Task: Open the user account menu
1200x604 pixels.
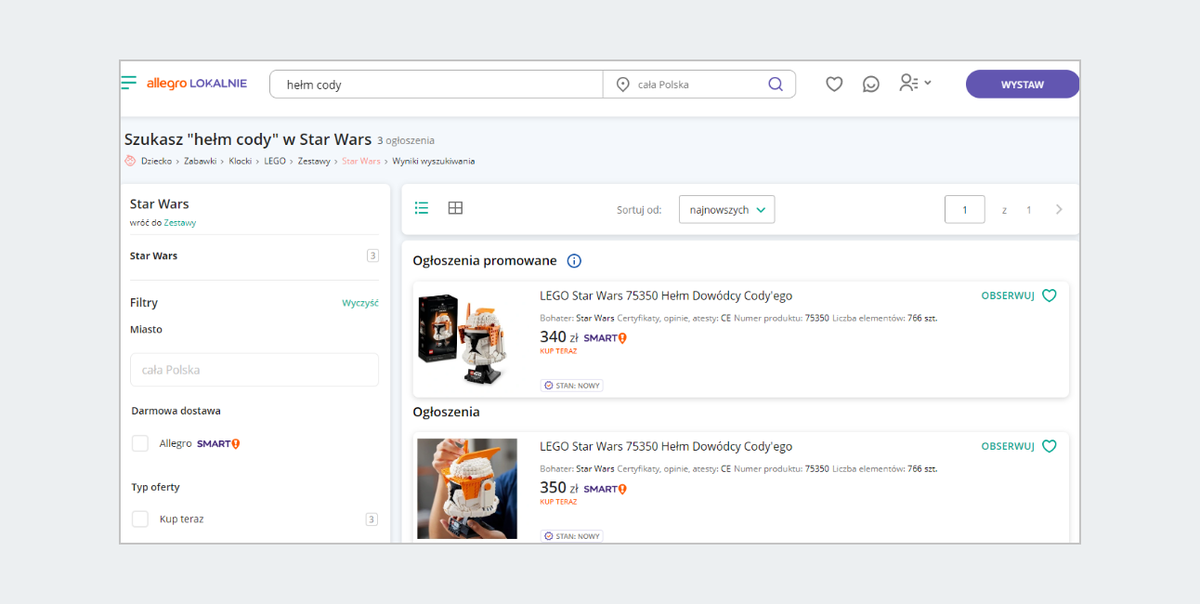Action: coord(914,83)
